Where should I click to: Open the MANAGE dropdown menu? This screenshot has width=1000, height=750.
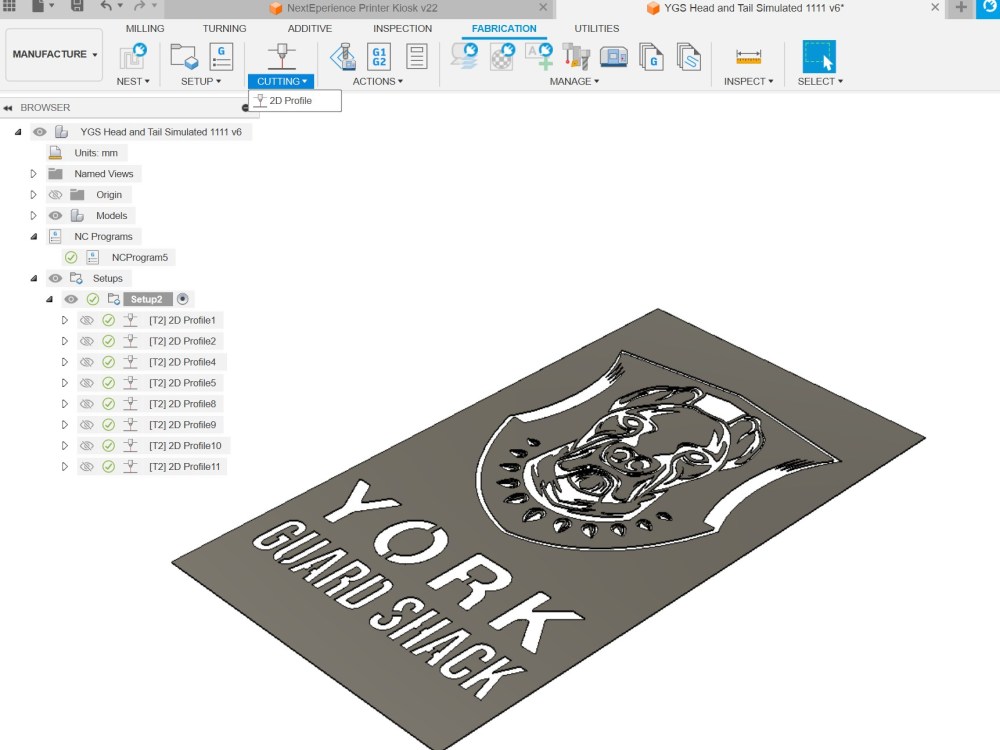click(574, 82)
